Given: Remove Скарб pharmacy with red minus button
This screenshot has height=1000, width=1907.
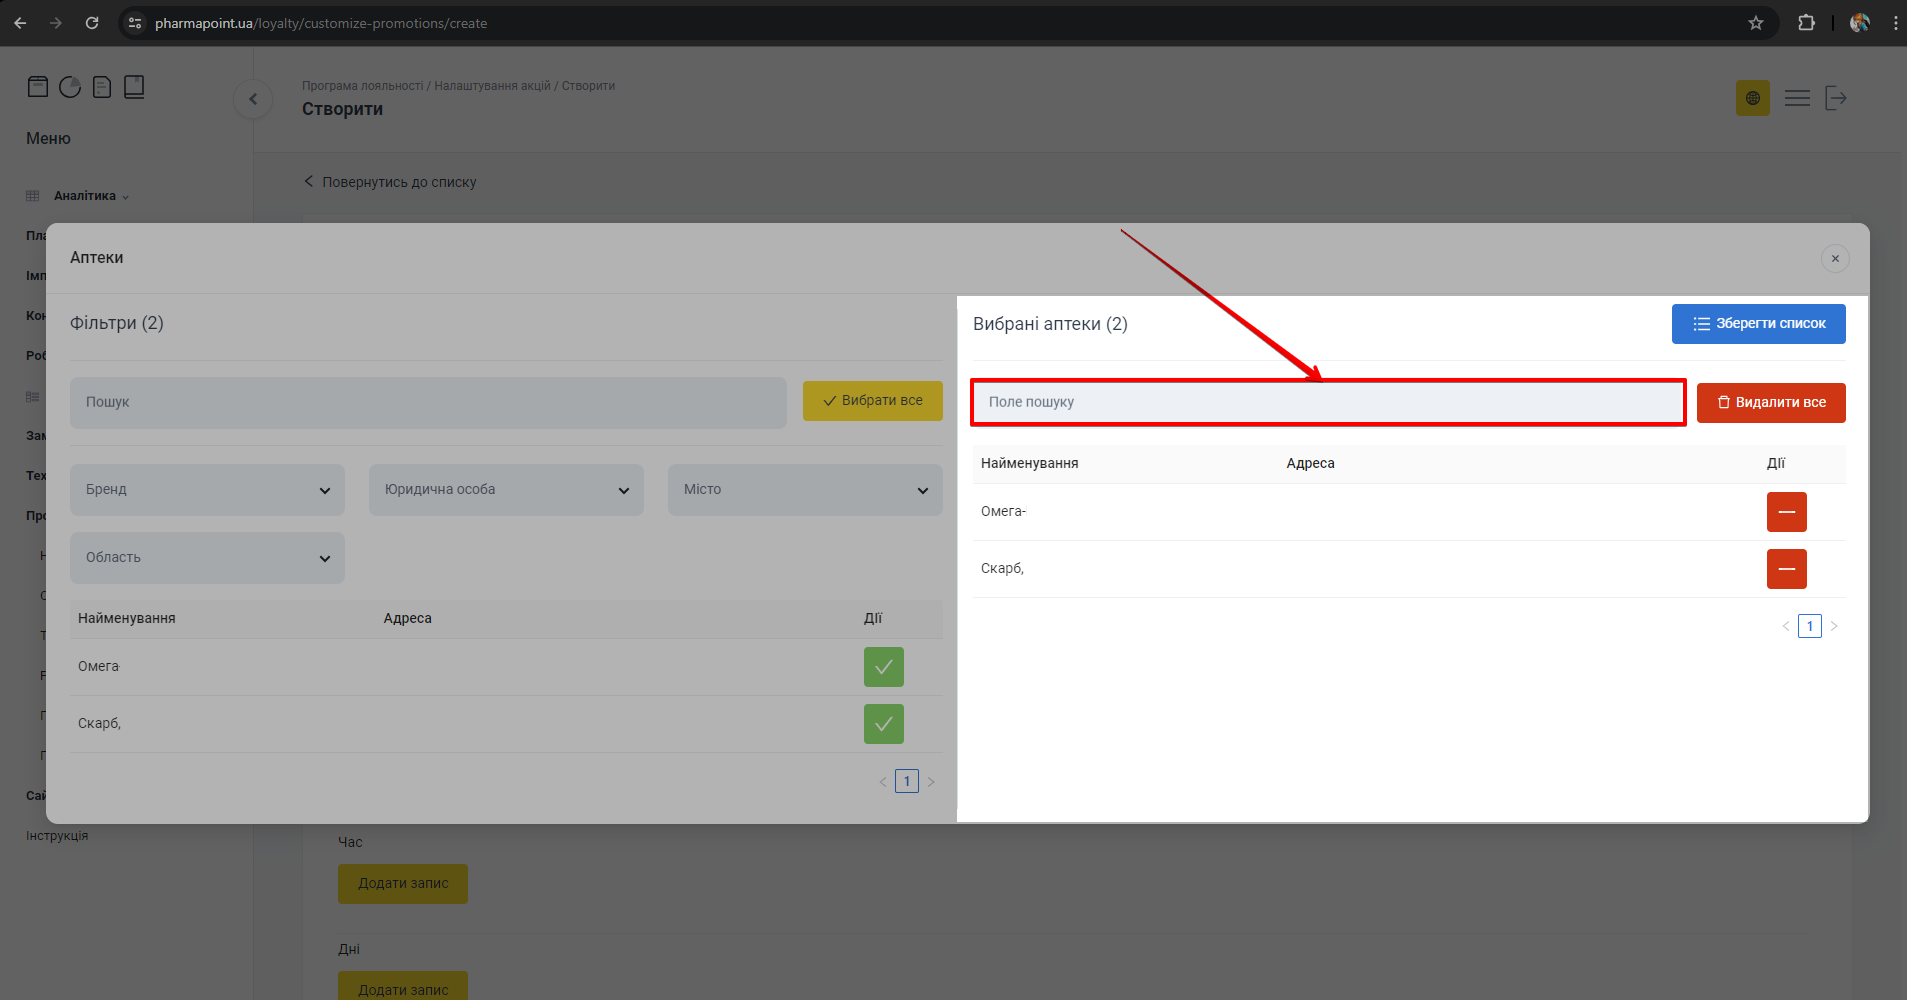Looking at the screenshot, I should [1786, 569].
